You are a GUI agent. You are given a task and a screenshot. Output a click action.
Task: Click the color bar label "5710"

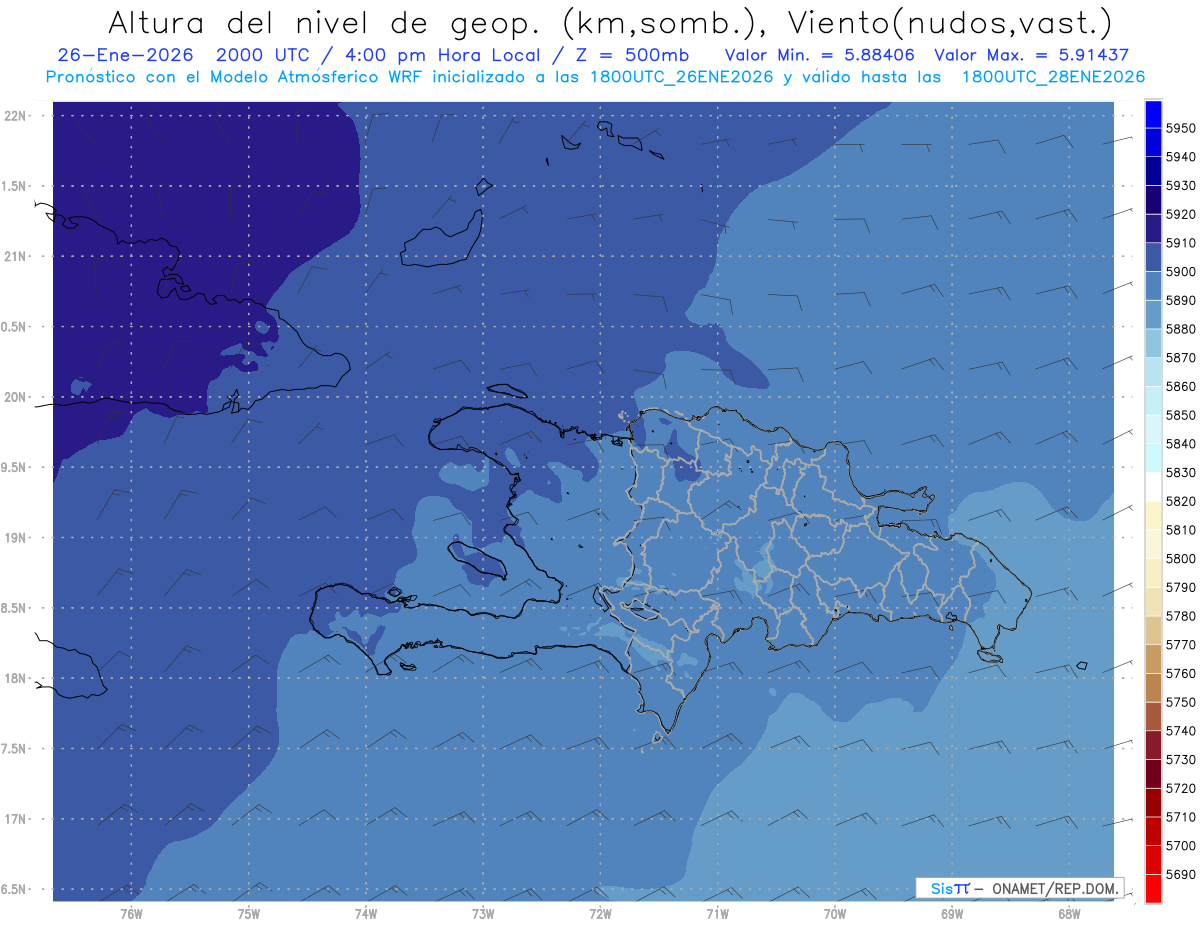[x=1181, y=817]
